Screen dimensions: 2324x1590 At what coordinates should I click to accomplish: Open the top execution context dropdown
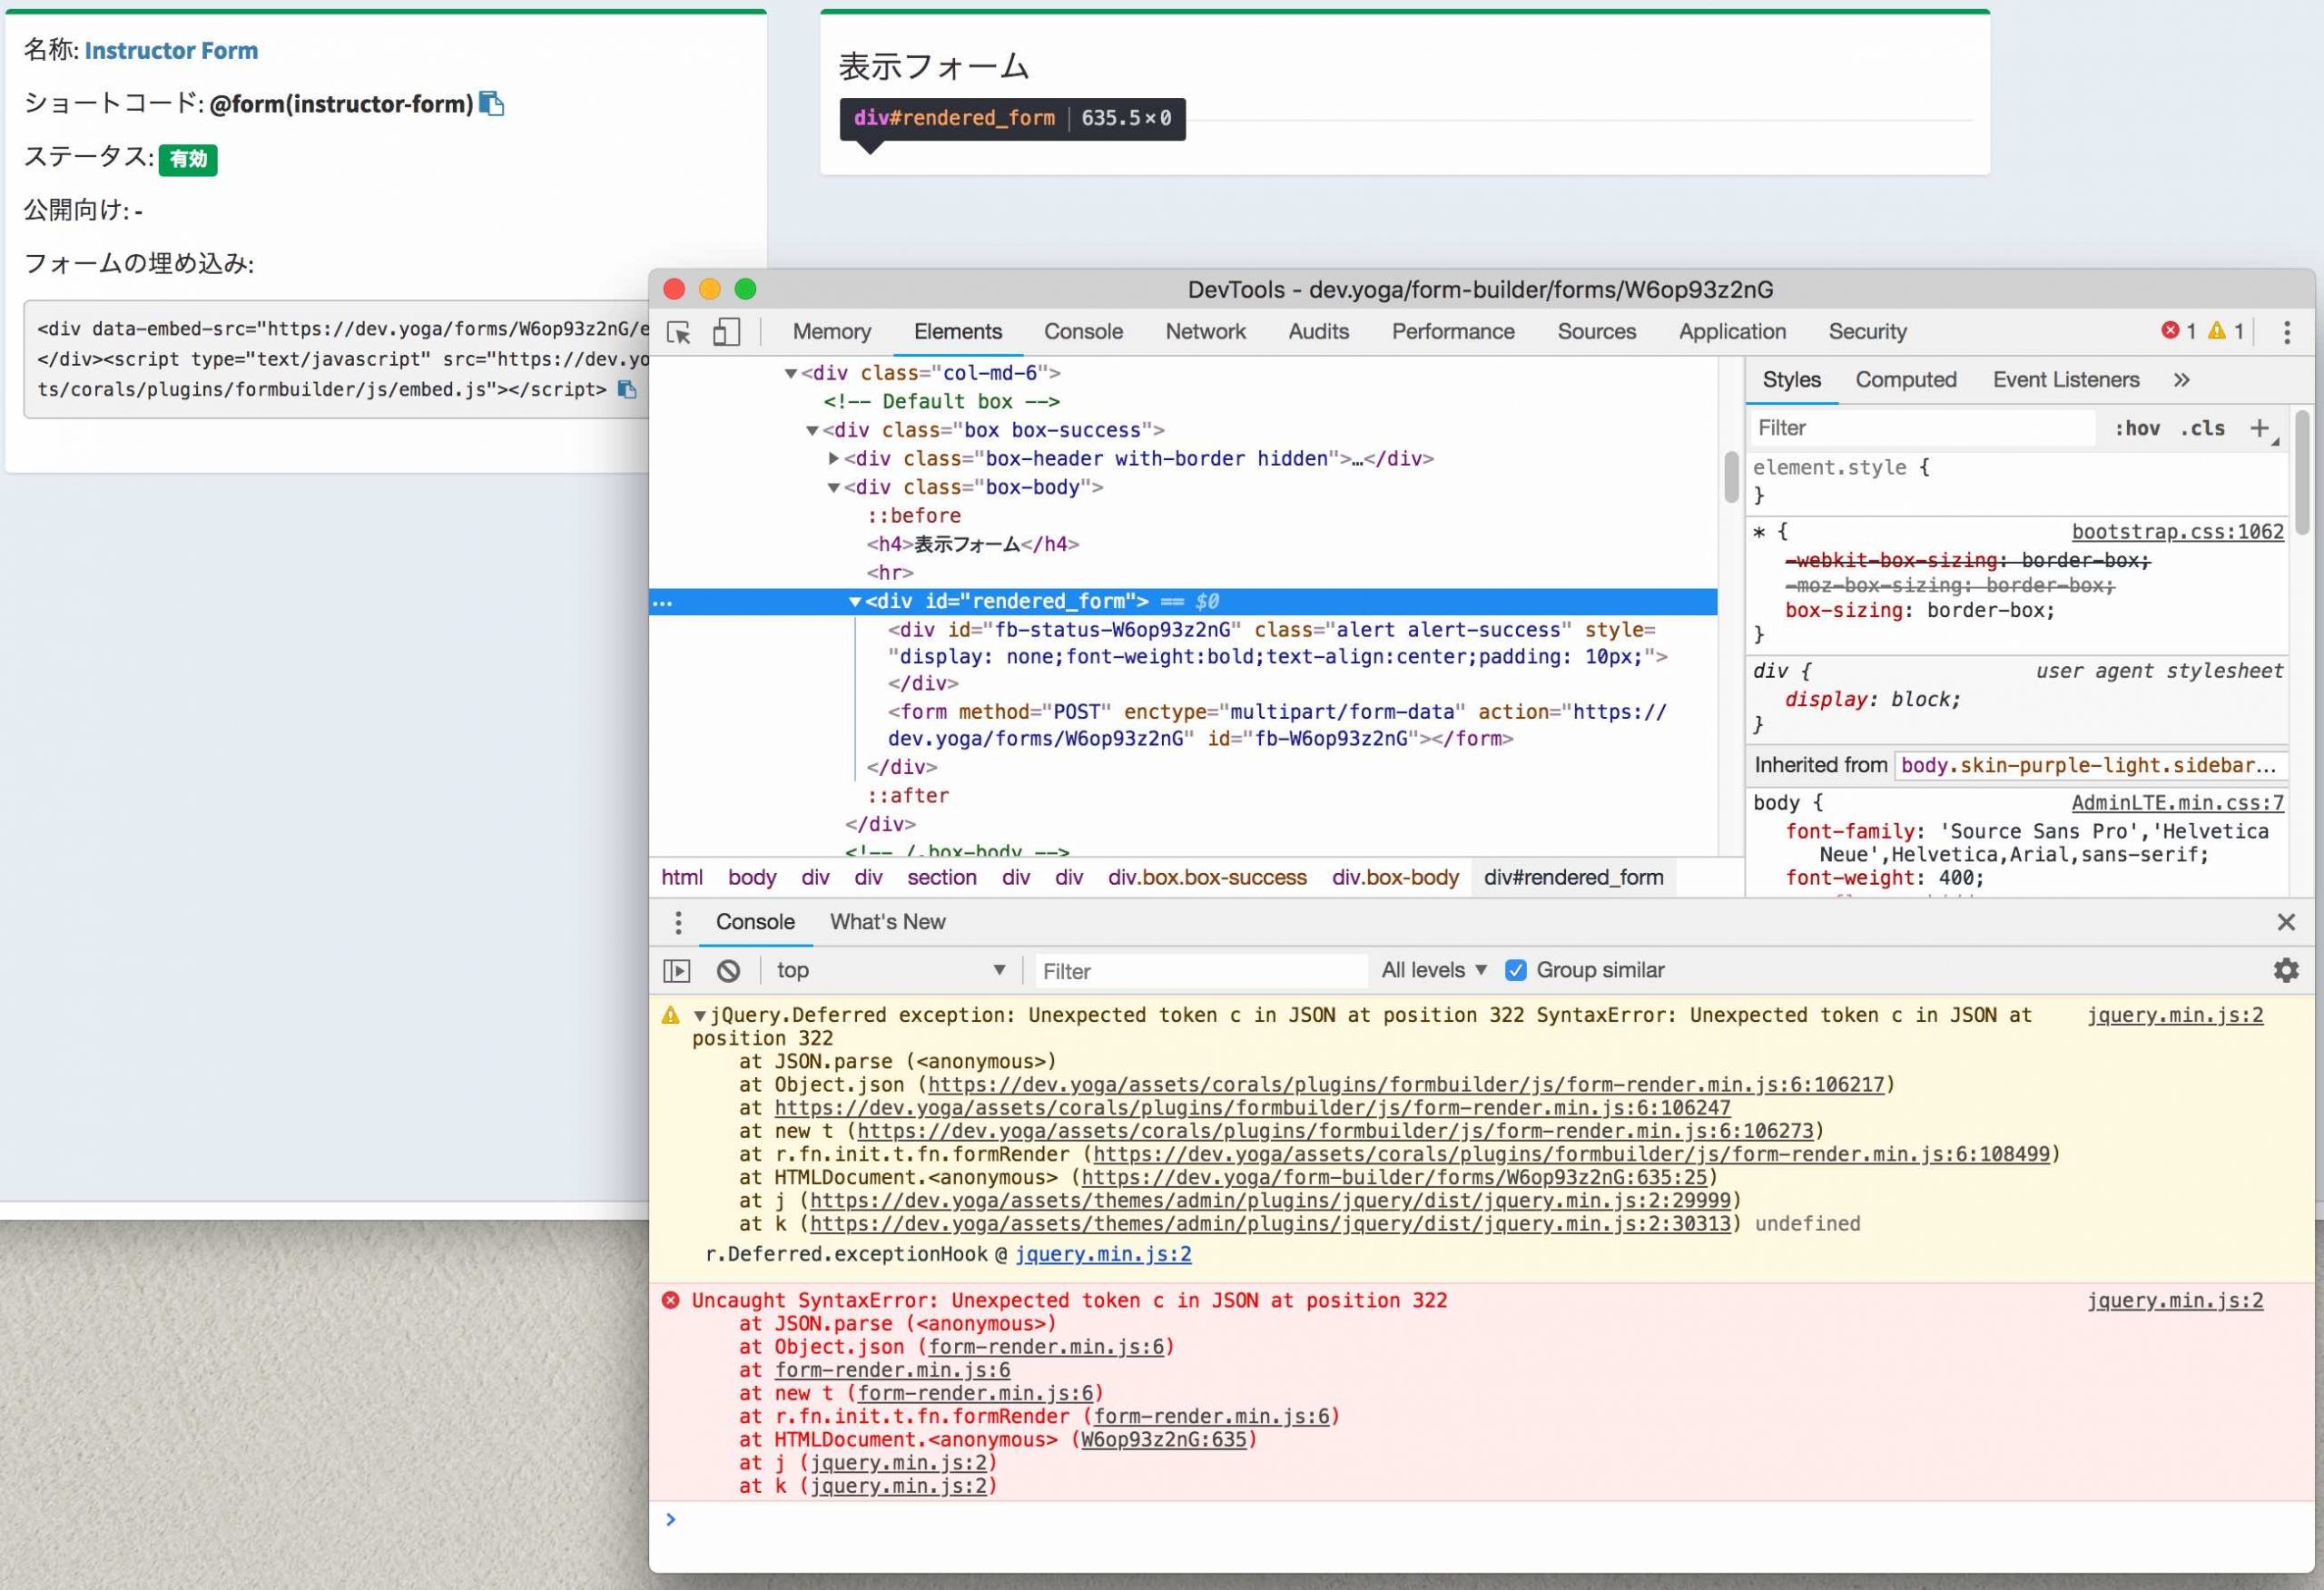(x=890, y=970)
